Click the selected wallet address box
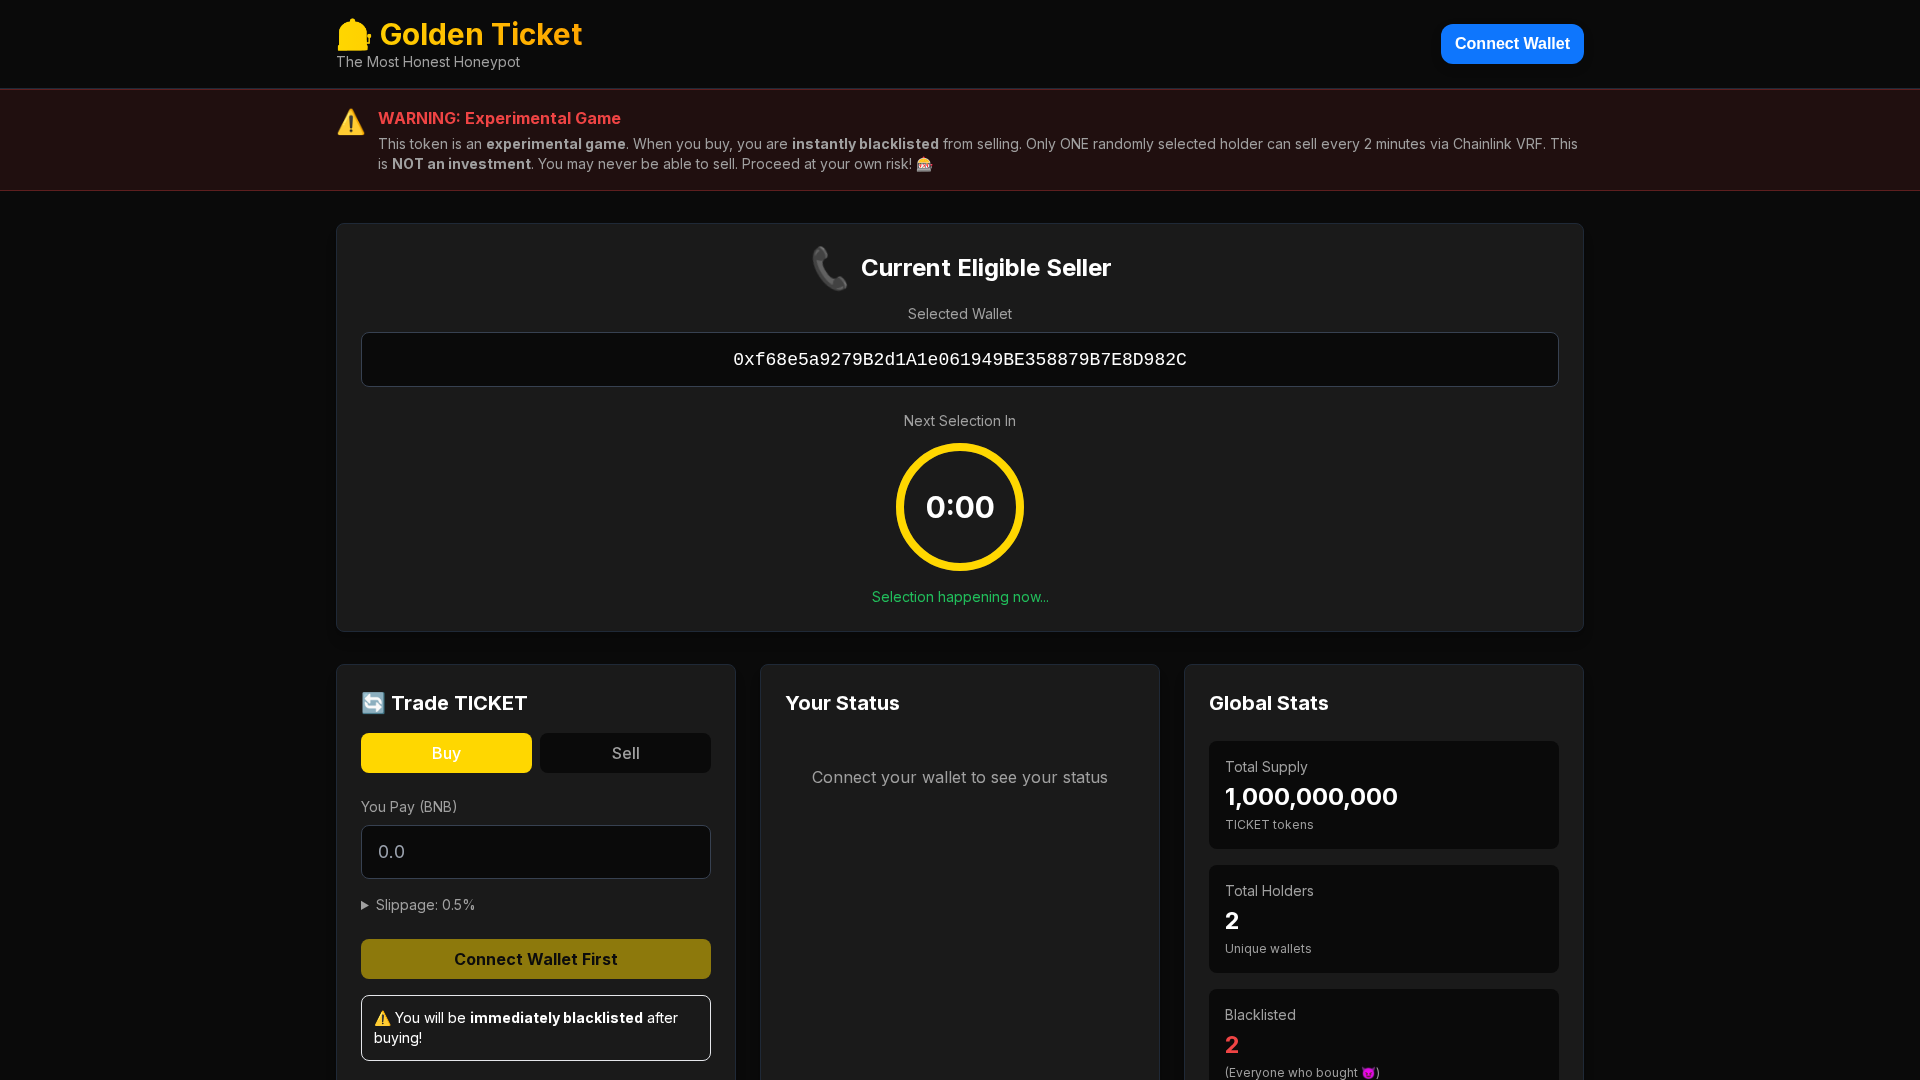The image size is (1920, 1080). (960, 360)
